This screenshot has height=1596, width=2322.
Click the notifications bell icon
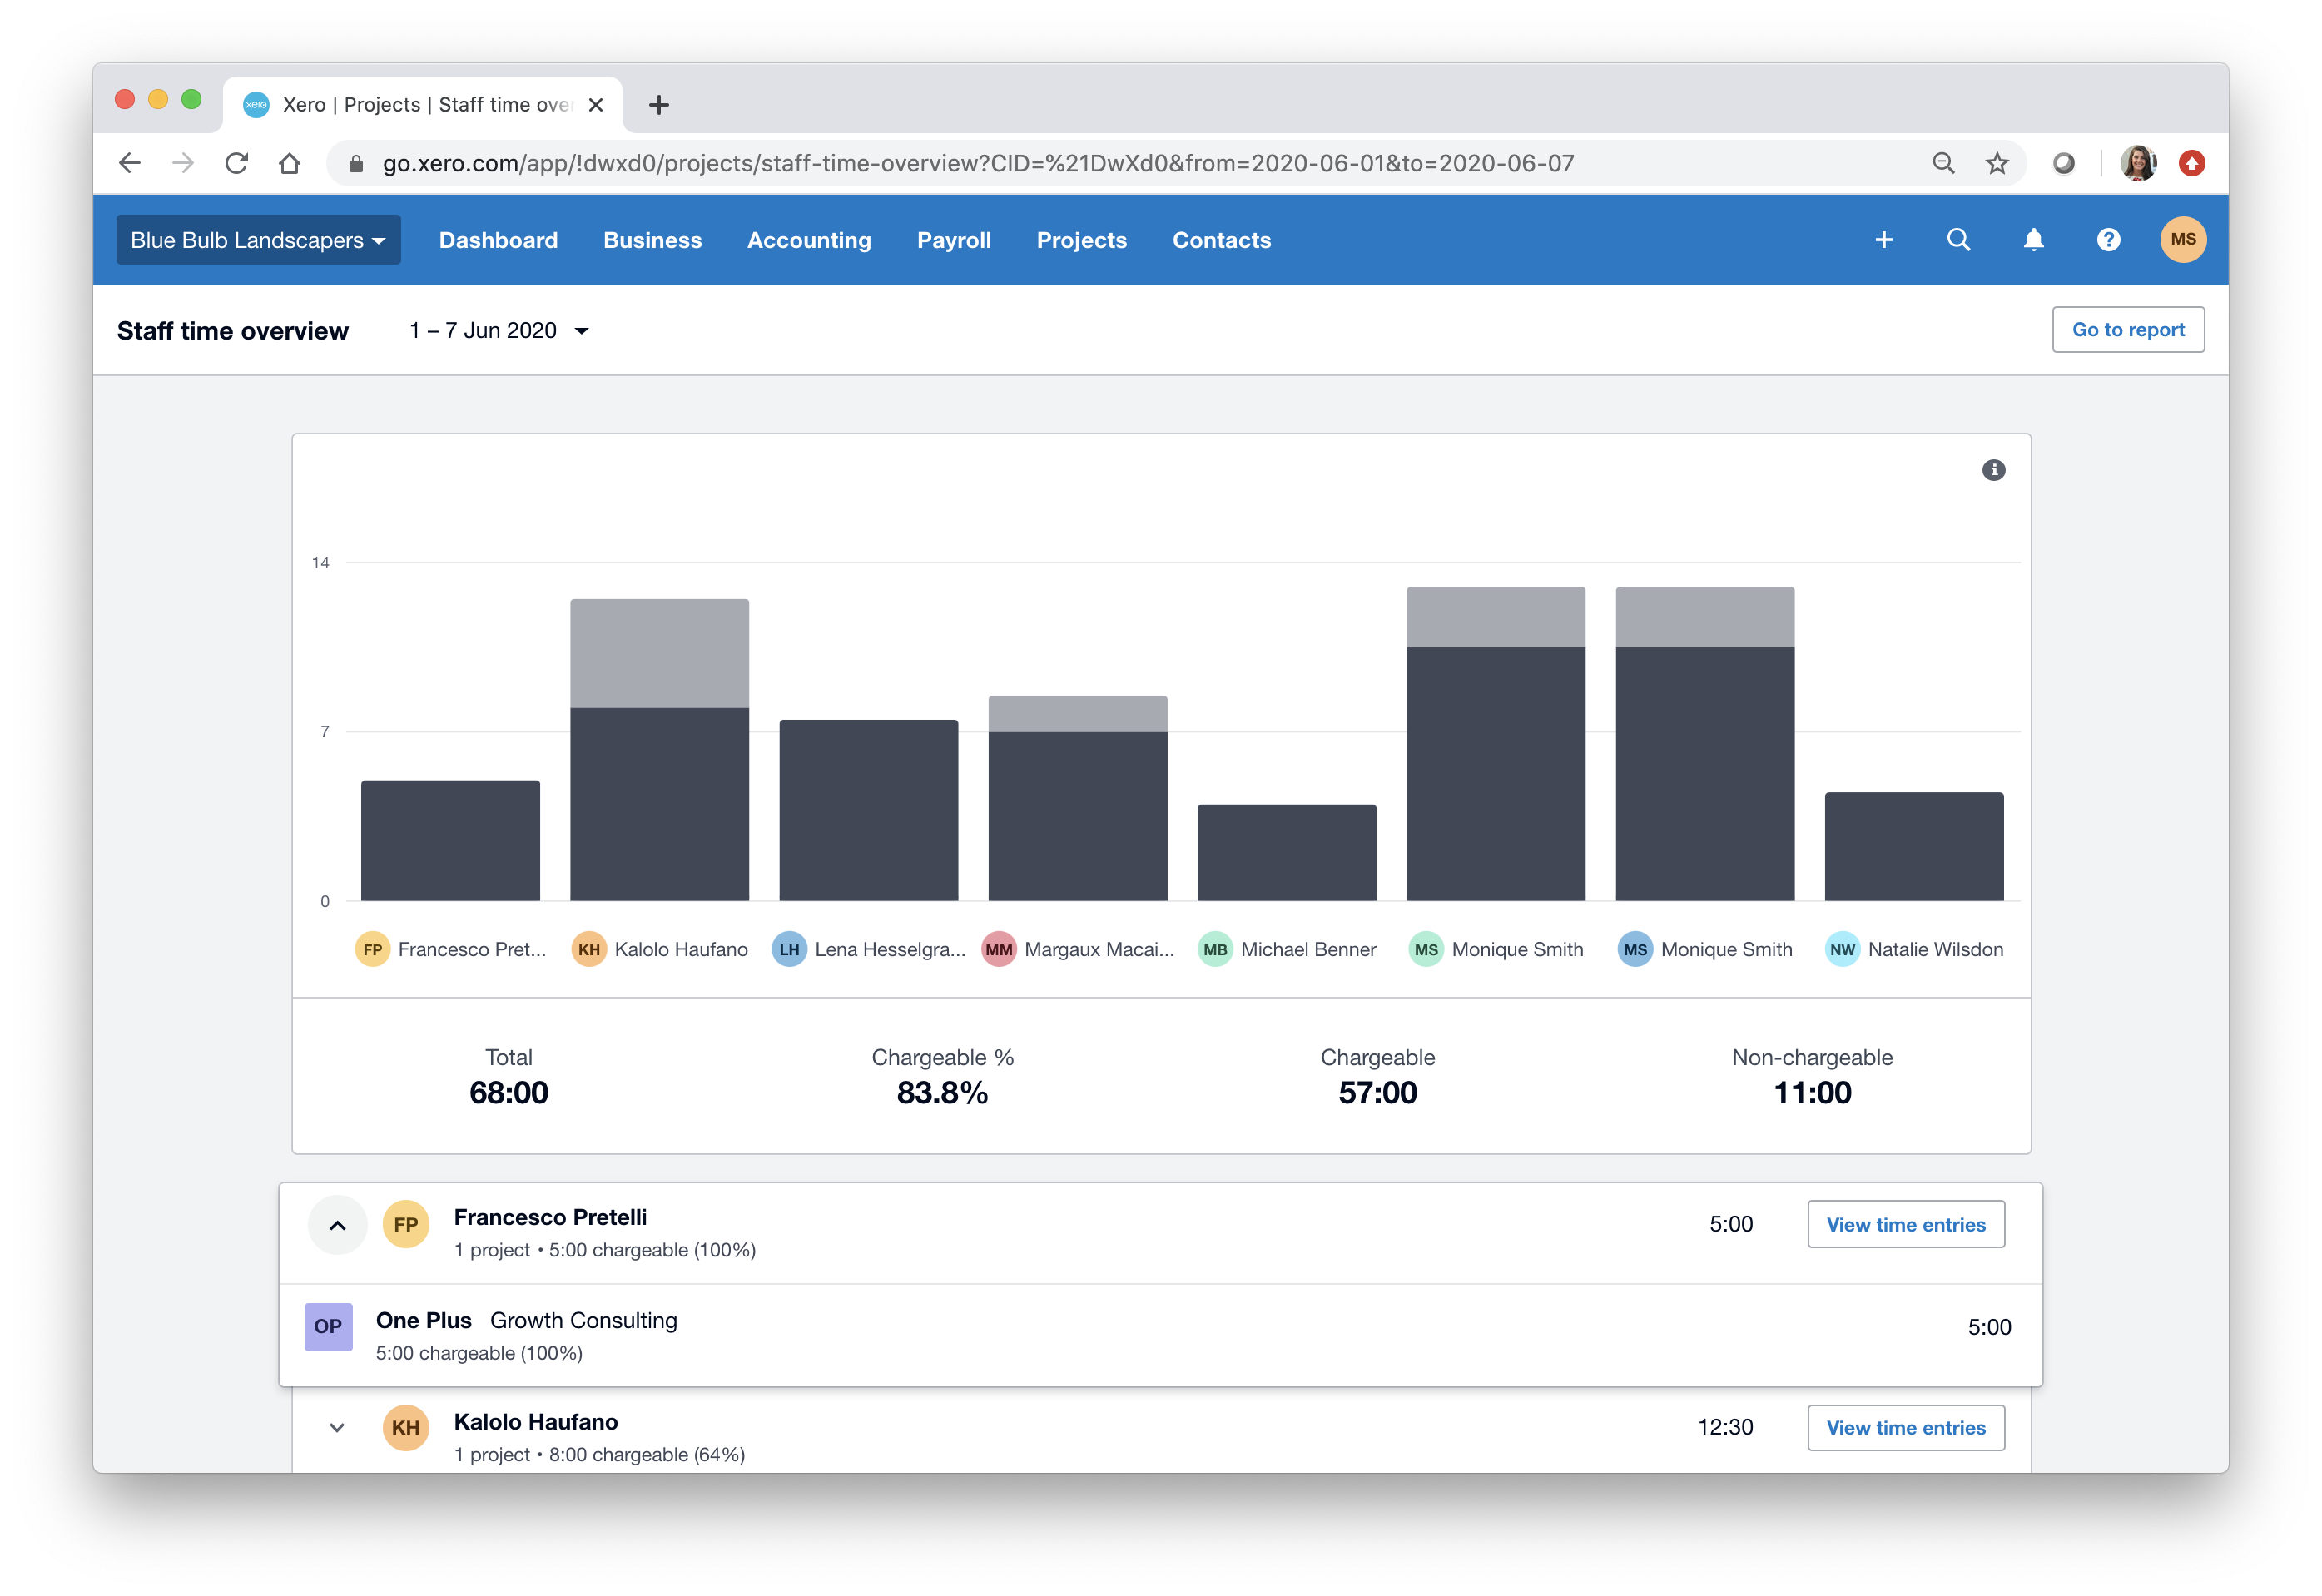[2032, 240]
